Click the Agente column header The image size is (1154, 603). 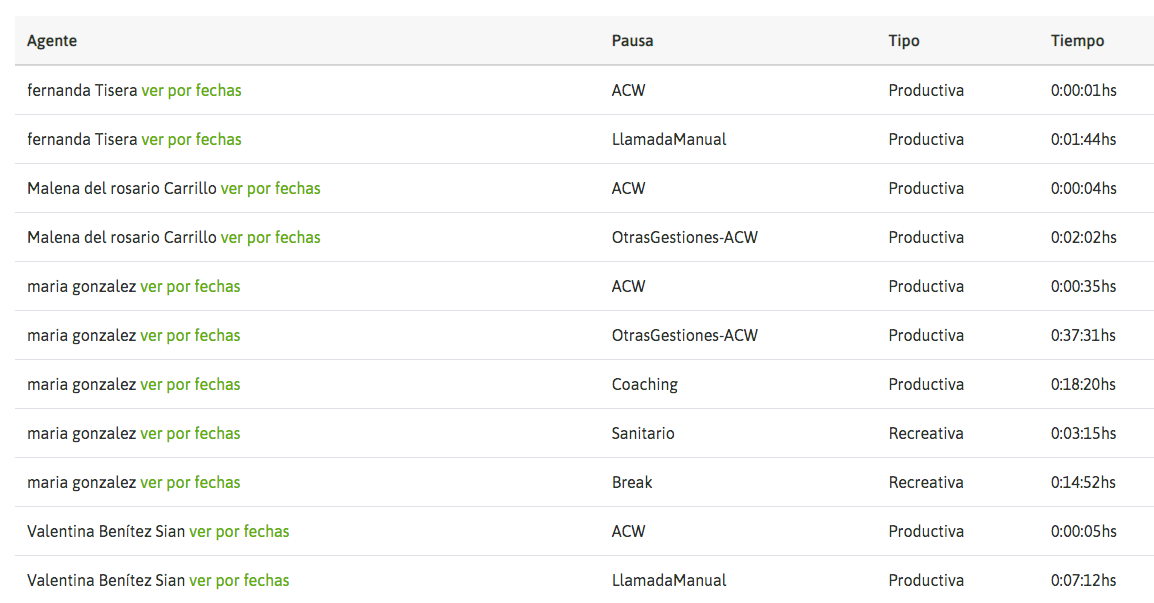(x=52, y=41)
